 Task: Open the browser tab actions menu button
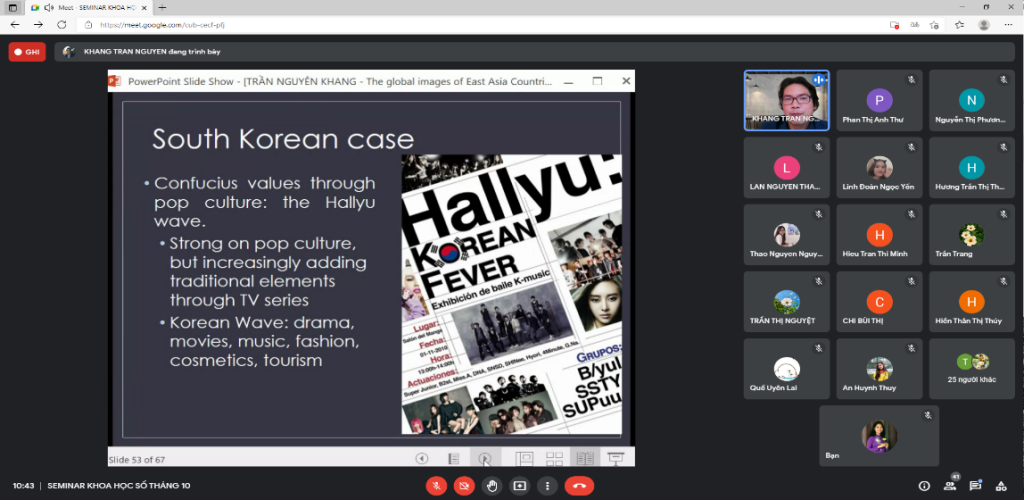[x=12, y=8]
